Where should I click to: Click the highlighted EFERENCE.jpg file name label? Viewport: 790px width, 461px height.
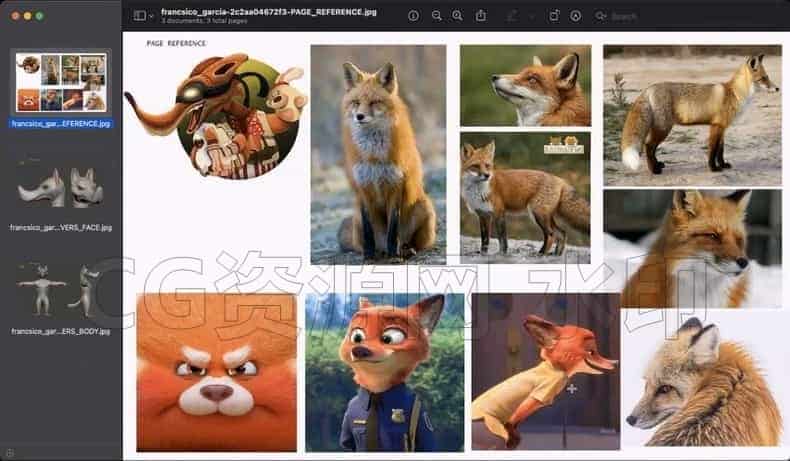61,123
